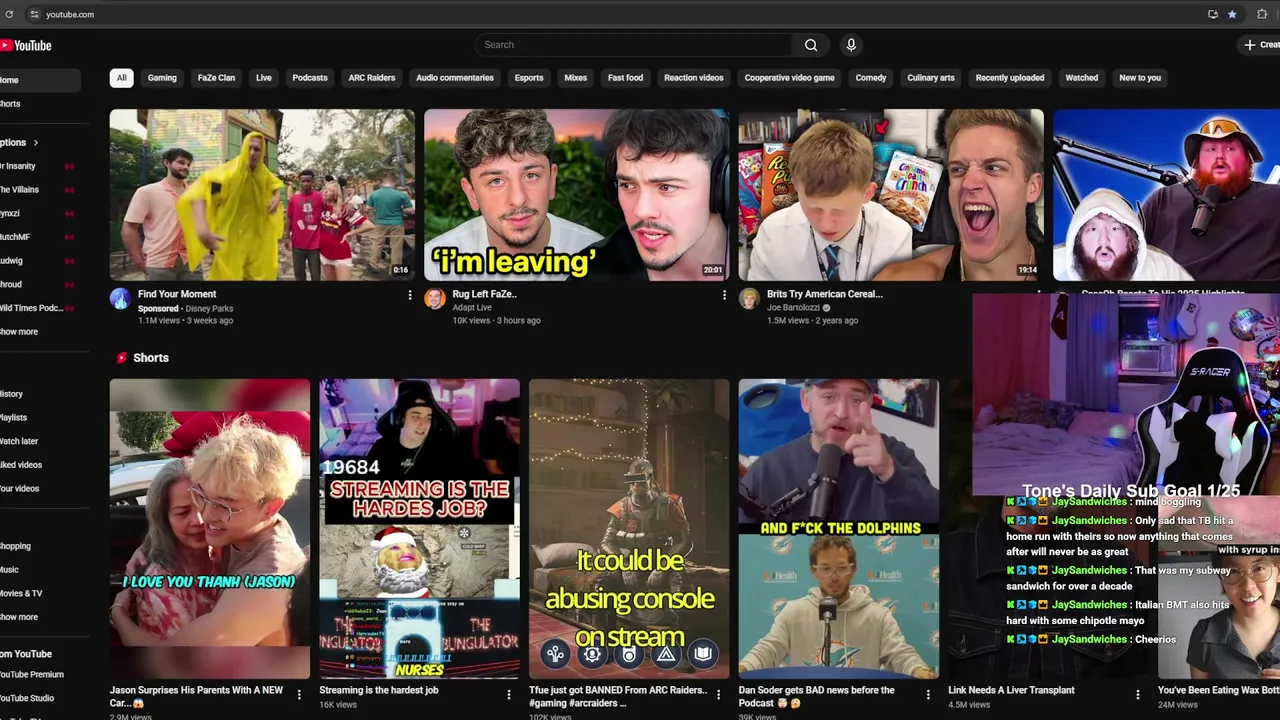Filter by Comedy chip
This screenshot has height=720, width=1280.
(x=871, y=78)
